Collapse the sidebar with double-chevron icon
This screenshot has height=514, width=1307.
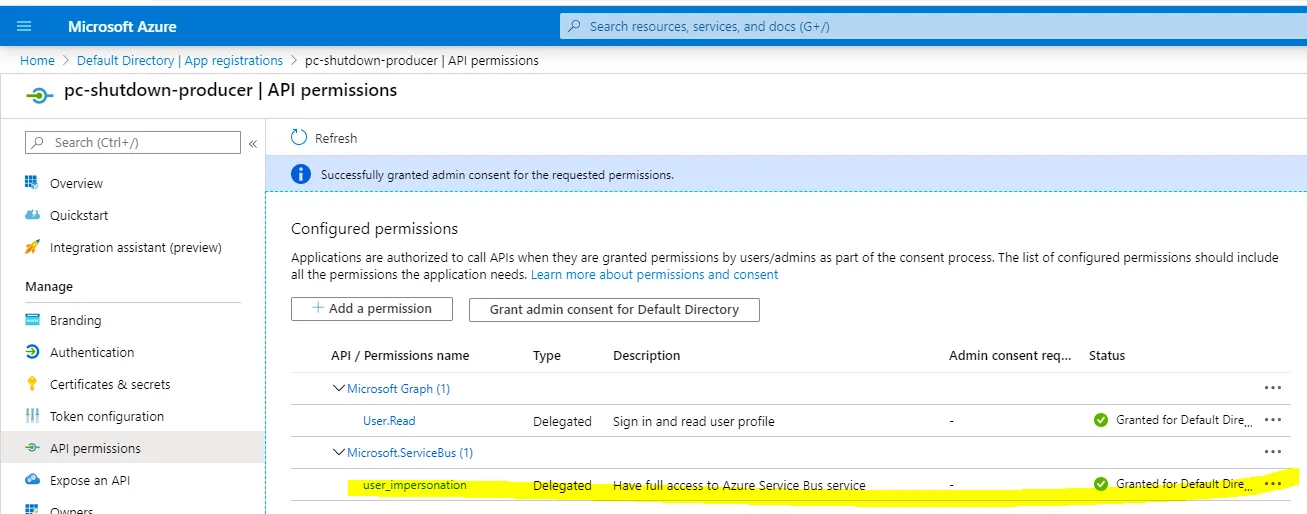click(x=253, y=144)
